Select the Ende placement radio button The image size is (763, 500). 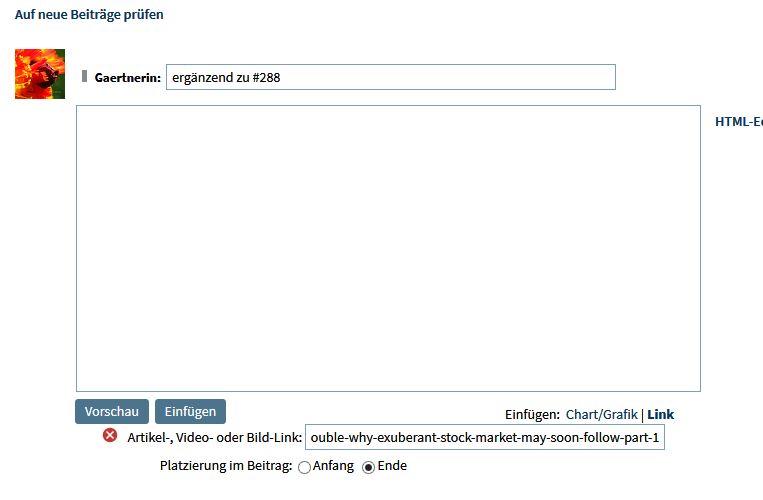pos(368,467)
